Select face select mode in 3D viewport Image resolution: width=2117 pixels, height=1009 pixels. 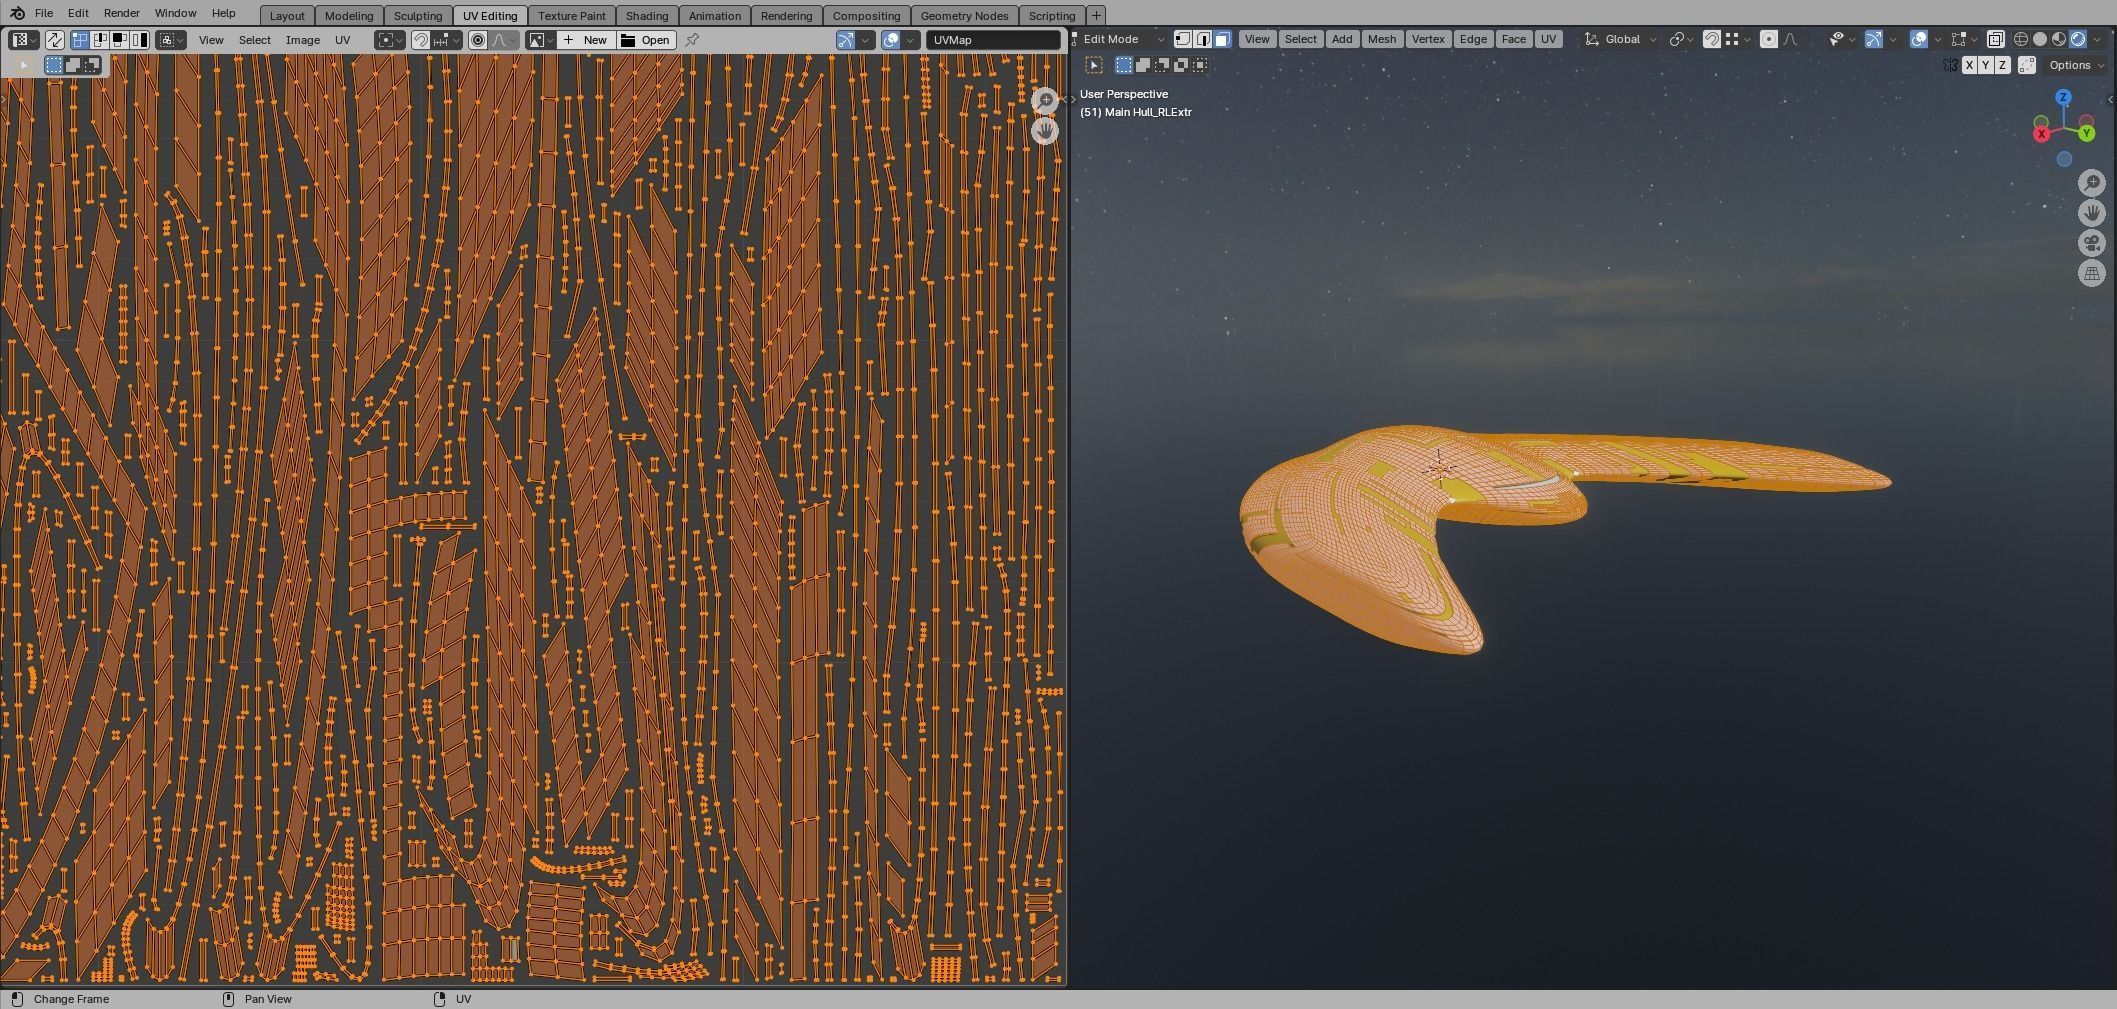pyautogui.click(x=1222, y=39)
